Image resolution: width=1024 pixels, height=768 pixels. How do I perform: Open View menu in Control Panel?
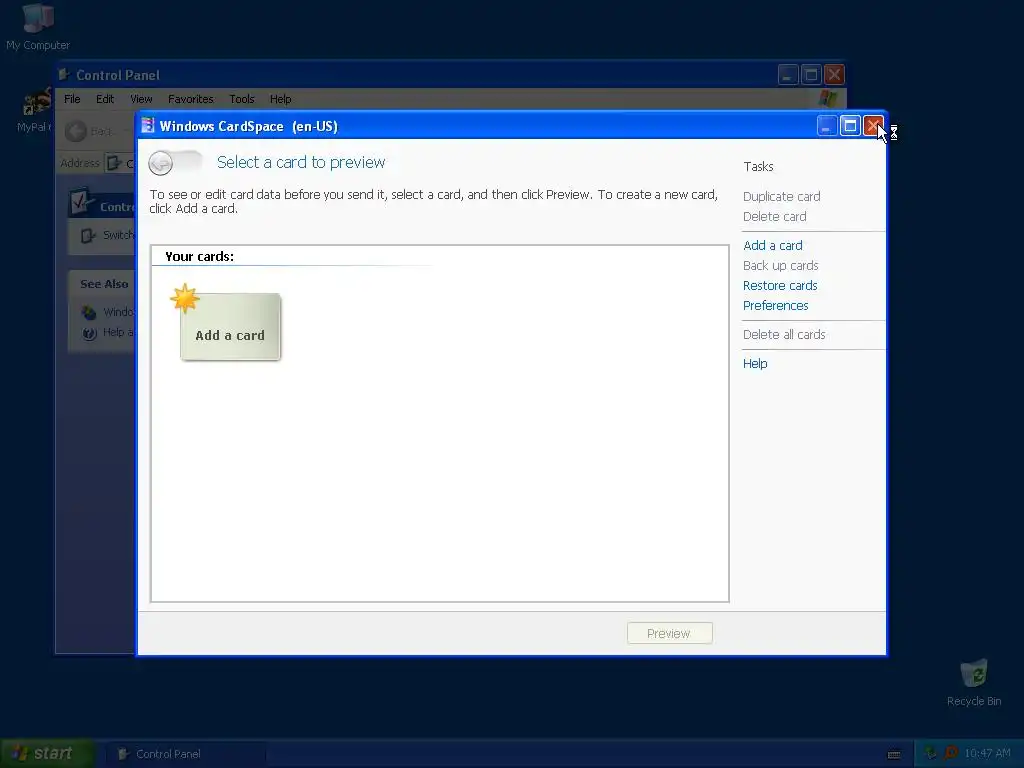coord(141,99)
